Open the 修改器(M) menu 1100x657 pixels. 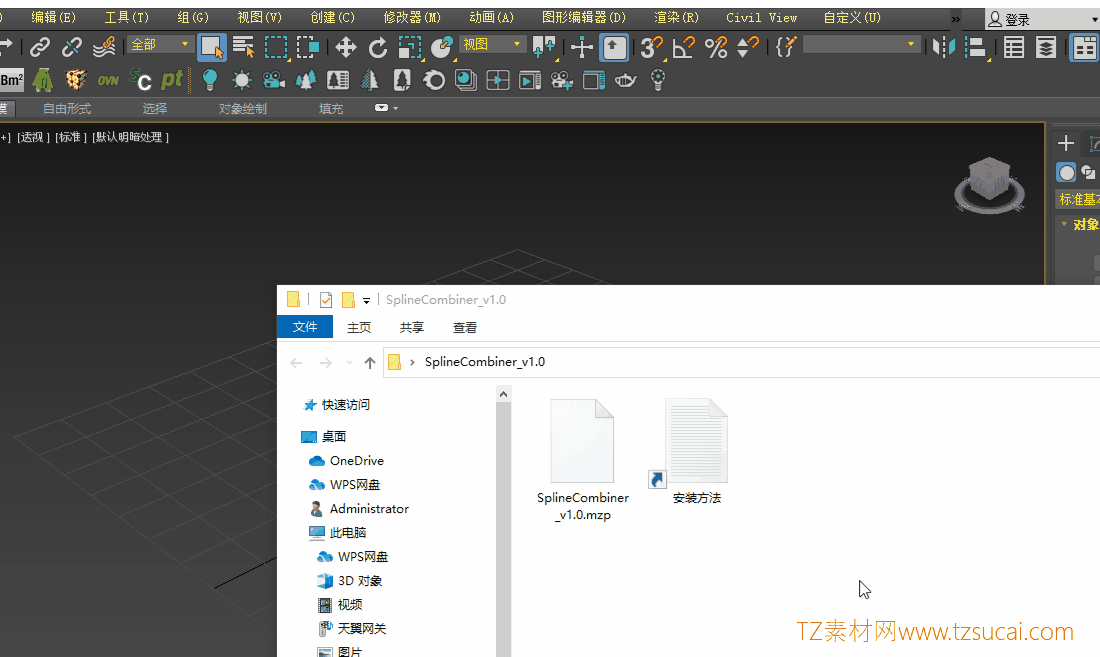tap(412, 18)
